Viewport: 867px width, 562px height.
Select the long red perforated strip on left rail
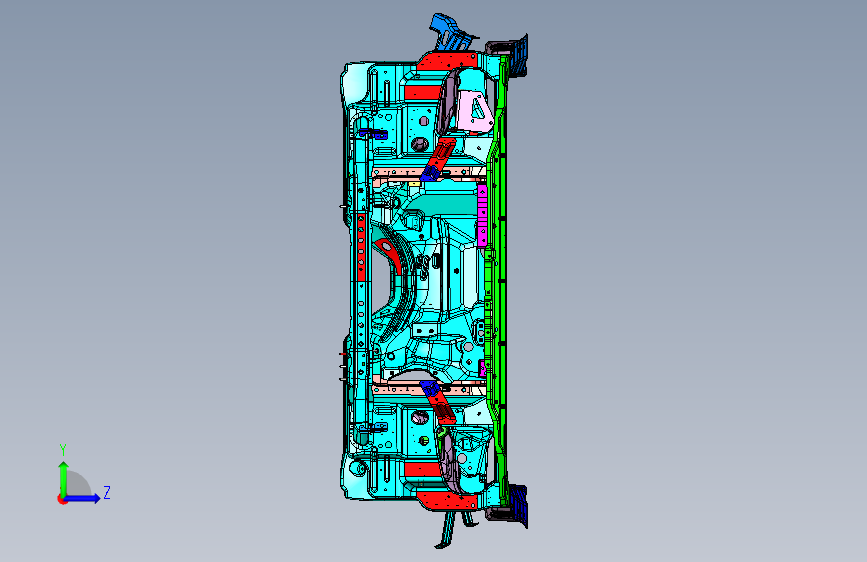pyautogui.click(x=361, y=247)
